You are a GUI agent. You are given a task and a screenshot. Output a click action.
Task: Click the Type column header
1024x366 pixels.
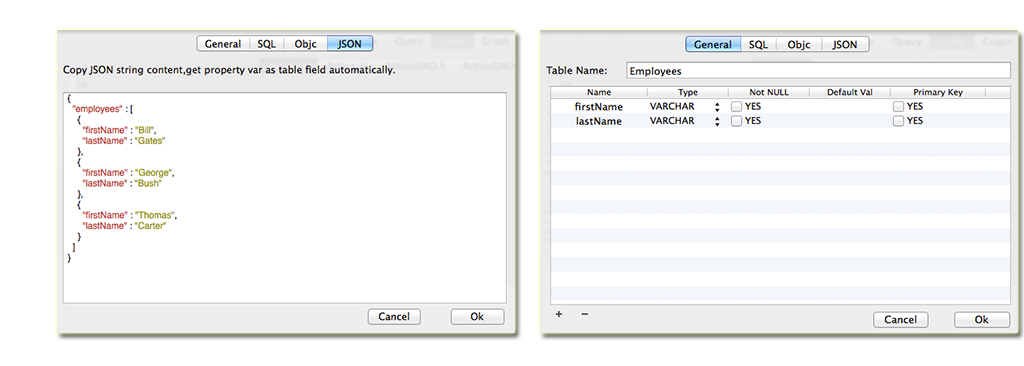[x=688, y=92]
